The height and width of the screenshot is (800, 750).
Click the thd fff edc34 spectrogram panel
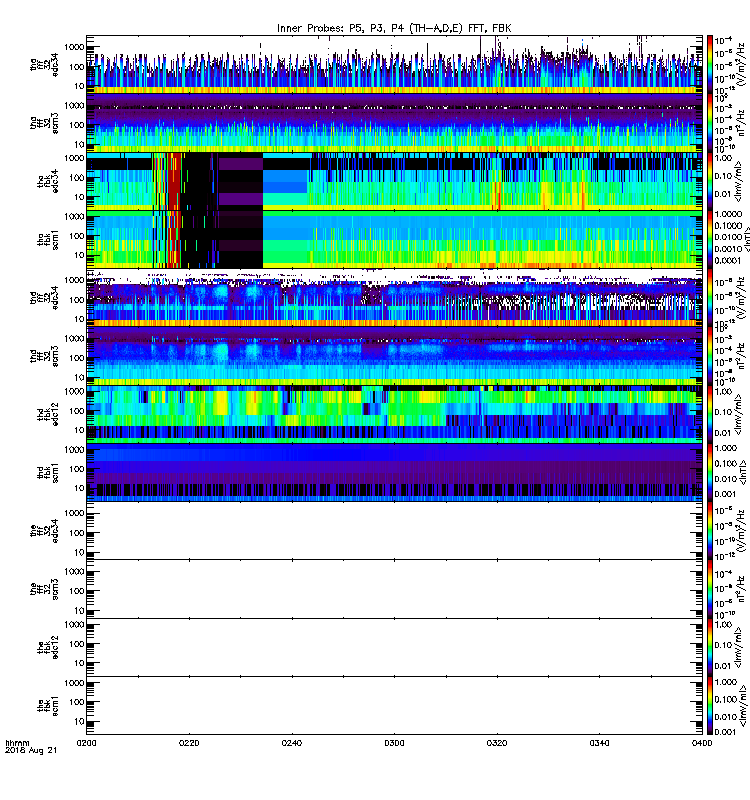point(394,298)
